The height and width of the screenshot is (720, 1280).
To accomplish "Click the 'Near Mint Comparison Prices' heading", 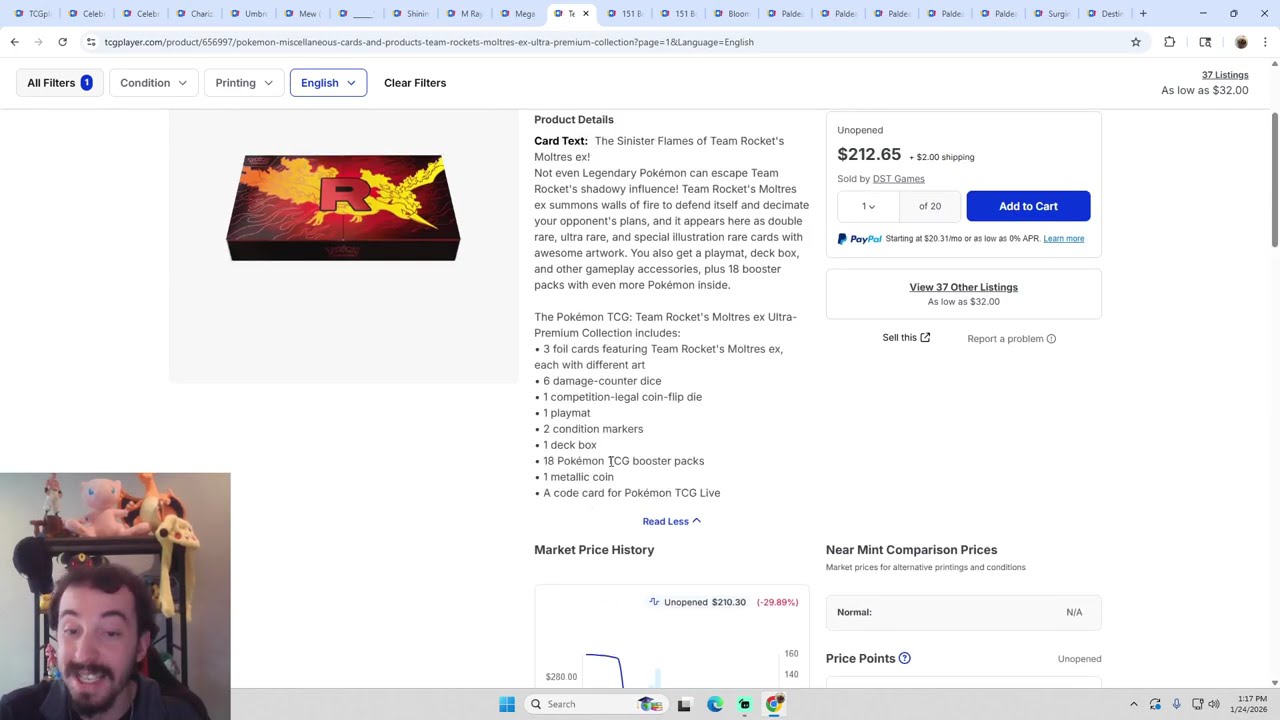I will pos(911,550).
